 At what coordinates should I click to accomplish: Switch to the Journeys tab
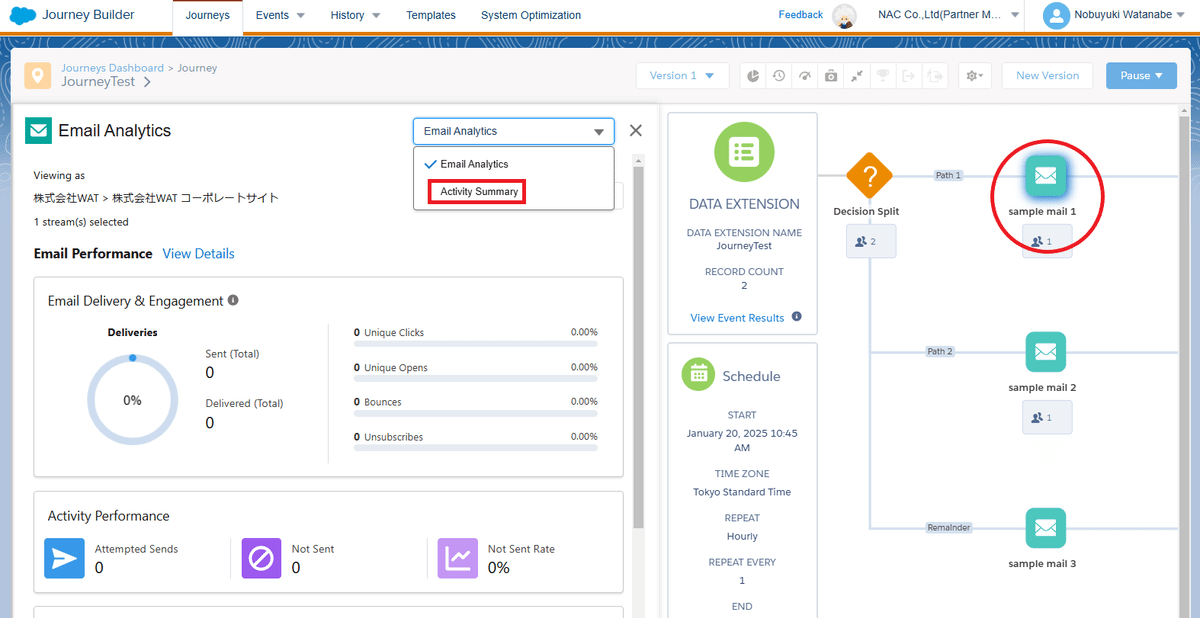coord(207,16)
